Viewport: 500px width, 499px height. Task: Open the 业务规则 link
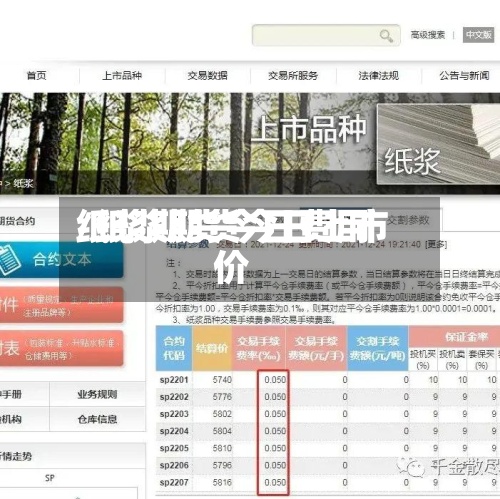97,394
